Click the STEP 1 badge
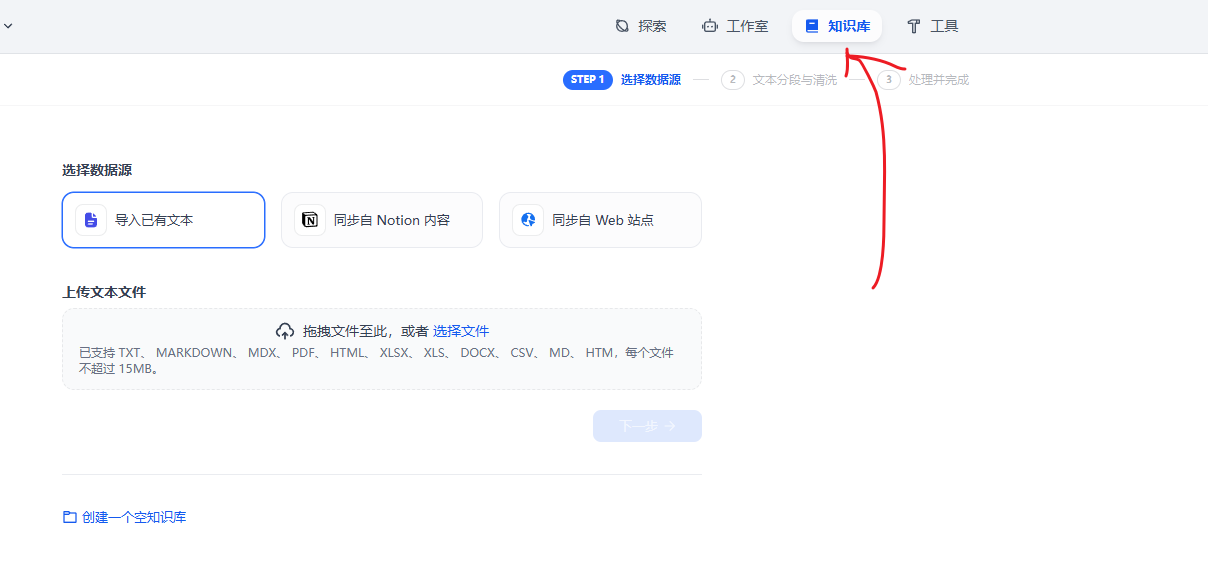Image resolution: width=1208 pixels, height=569 pixels. point(587,80)
